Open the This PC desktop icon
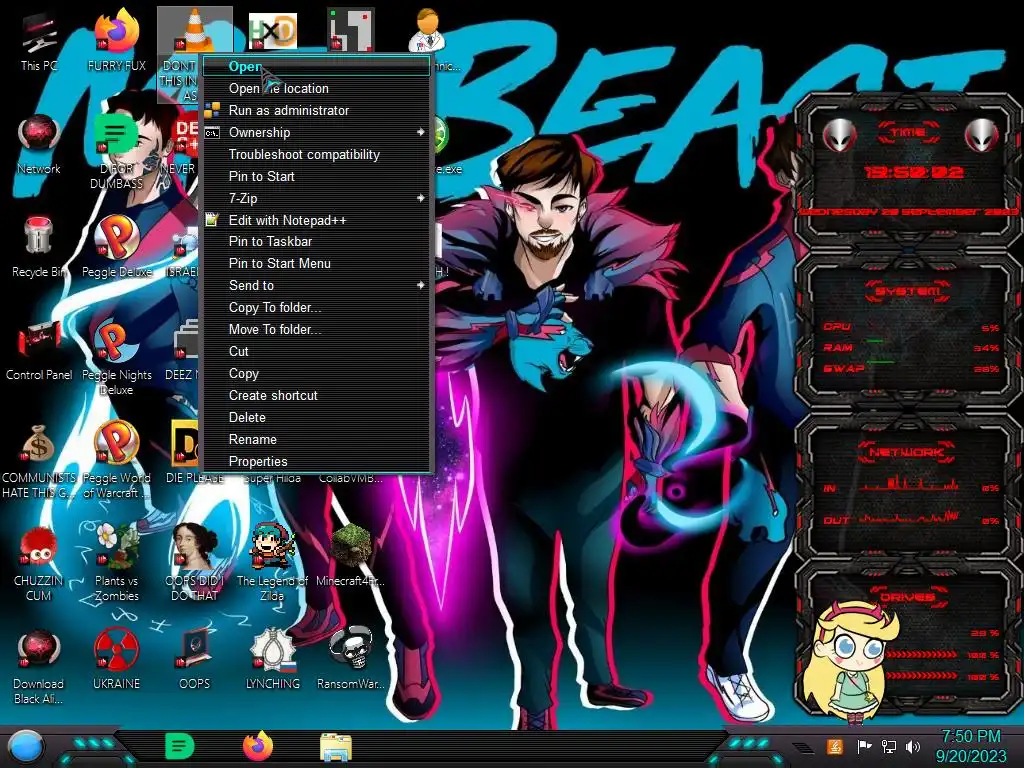Image resolution: width=1024 pixels, height=768 pixels. click(39, 39)
